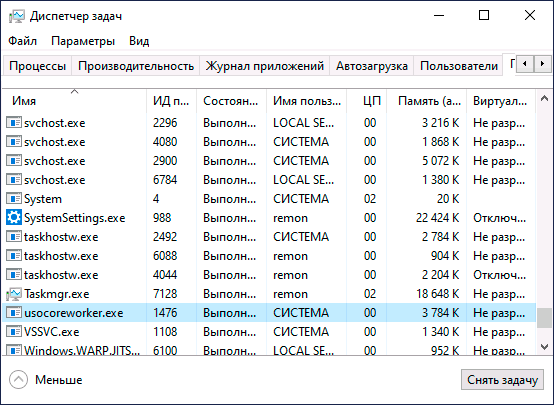Click memory value 20 K
Viewport: 554px width, 405px height.
pyautogui.click(x=448, y=199)
